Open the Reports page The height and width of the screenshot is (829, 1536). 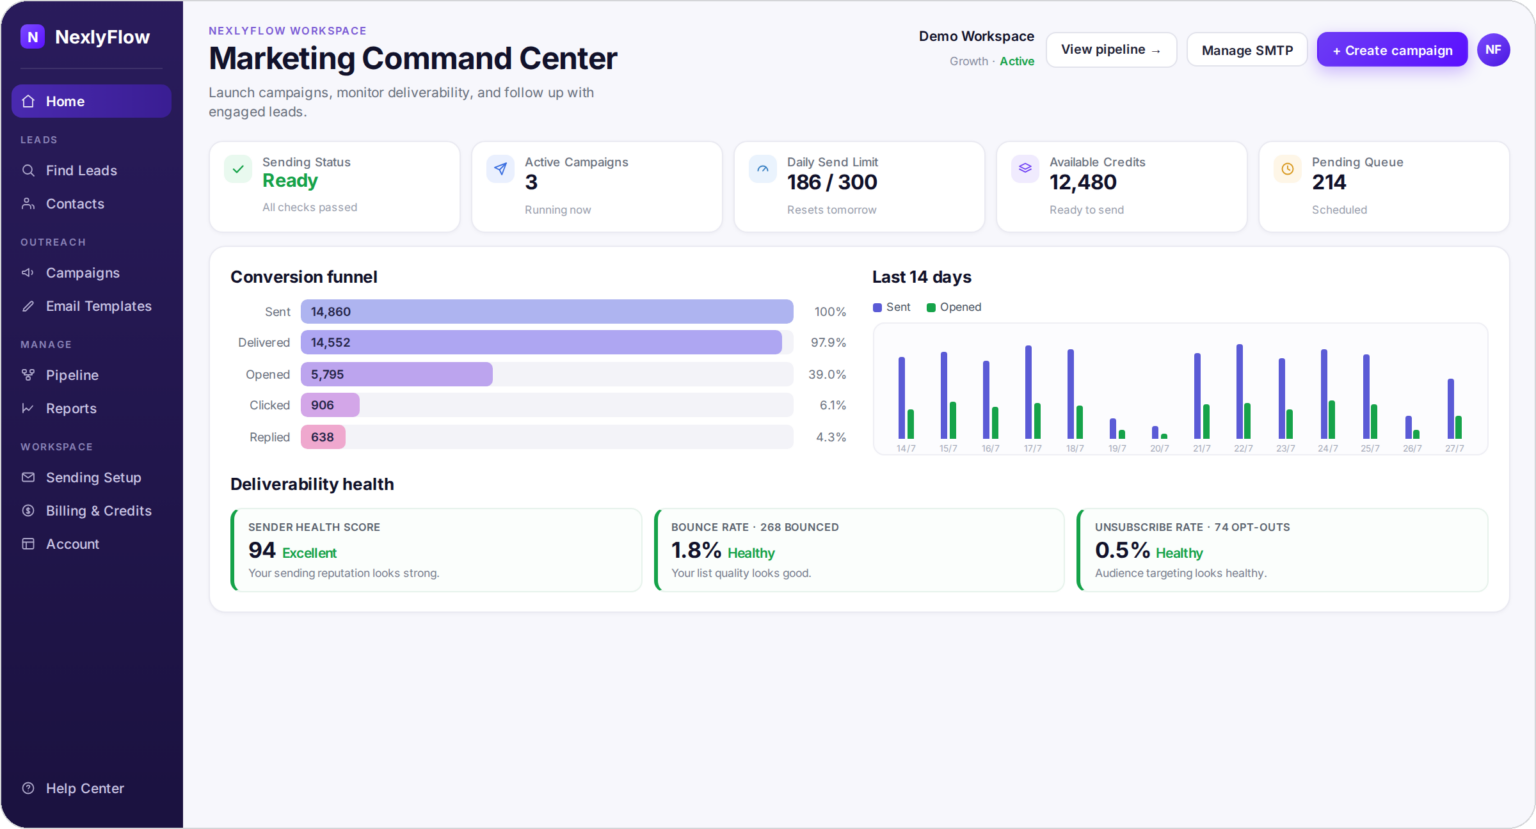pos(91,408)
